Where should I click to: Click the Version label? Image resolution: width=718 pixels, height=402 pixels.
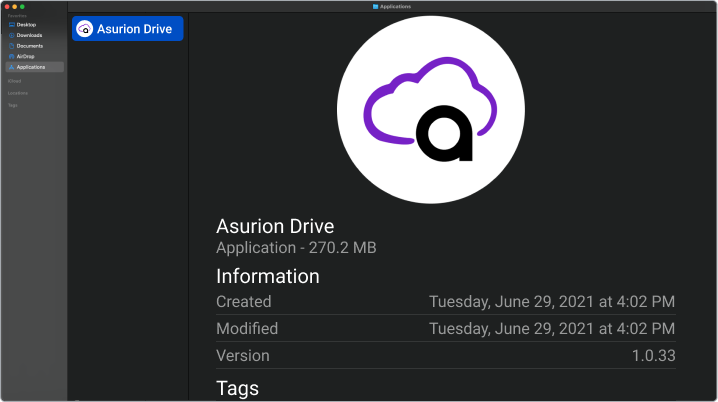[243, 355]
